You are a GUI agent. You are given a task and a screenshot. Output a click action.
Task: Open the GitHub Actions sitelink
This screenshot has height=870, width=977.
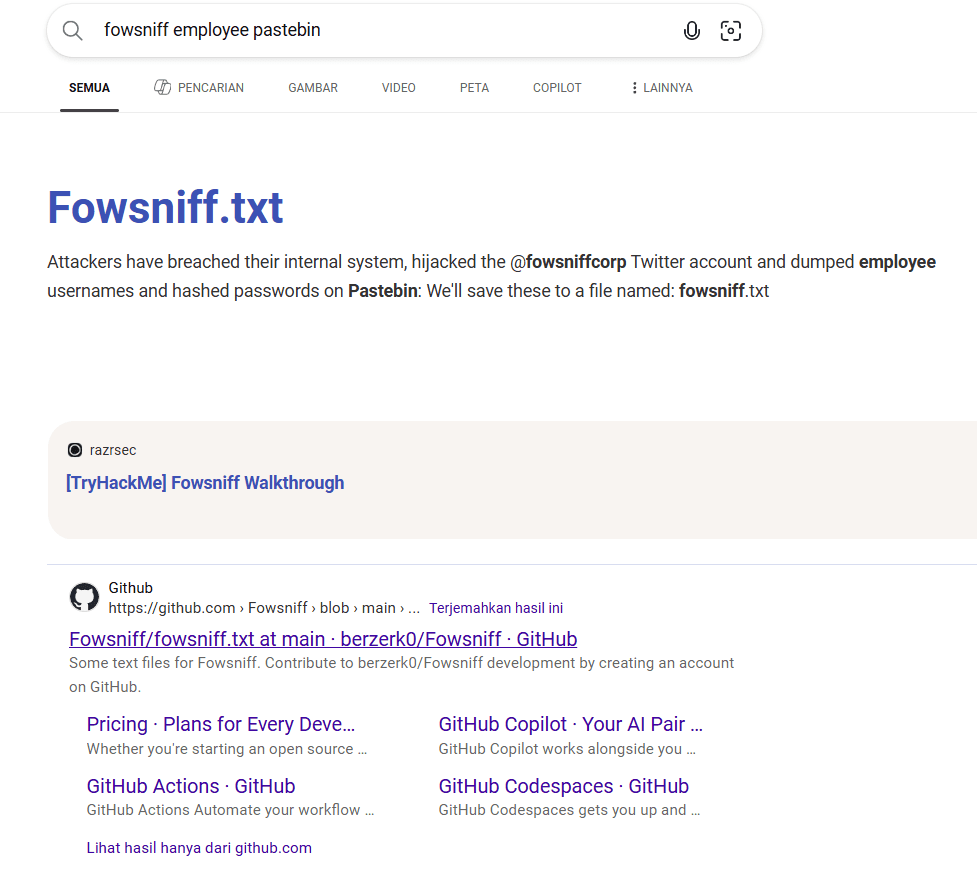[x=191, y=786]
